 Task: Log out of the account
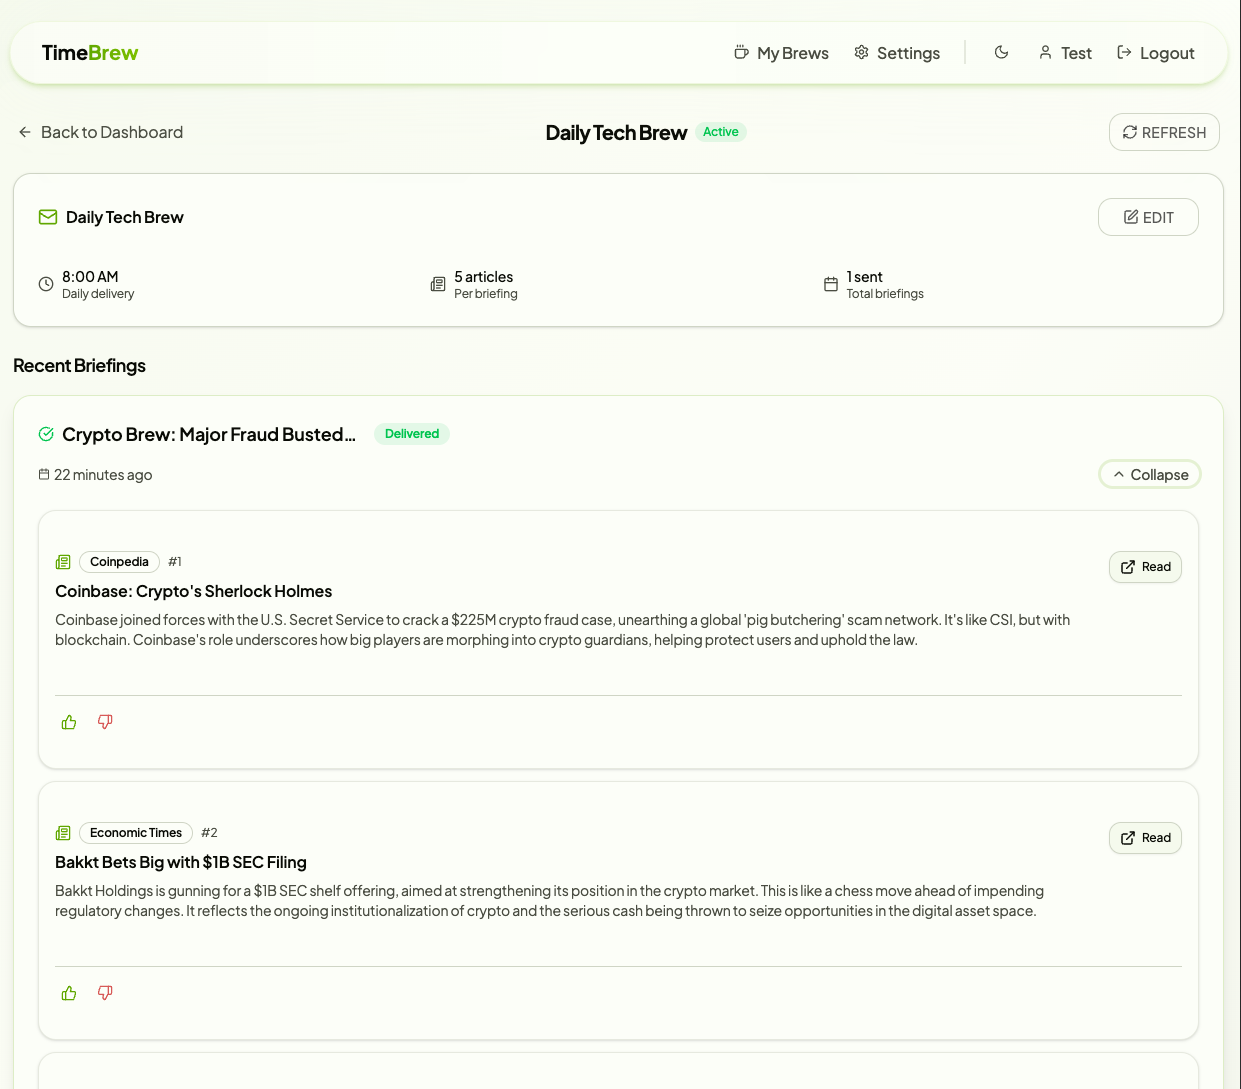coord(1156,53)
